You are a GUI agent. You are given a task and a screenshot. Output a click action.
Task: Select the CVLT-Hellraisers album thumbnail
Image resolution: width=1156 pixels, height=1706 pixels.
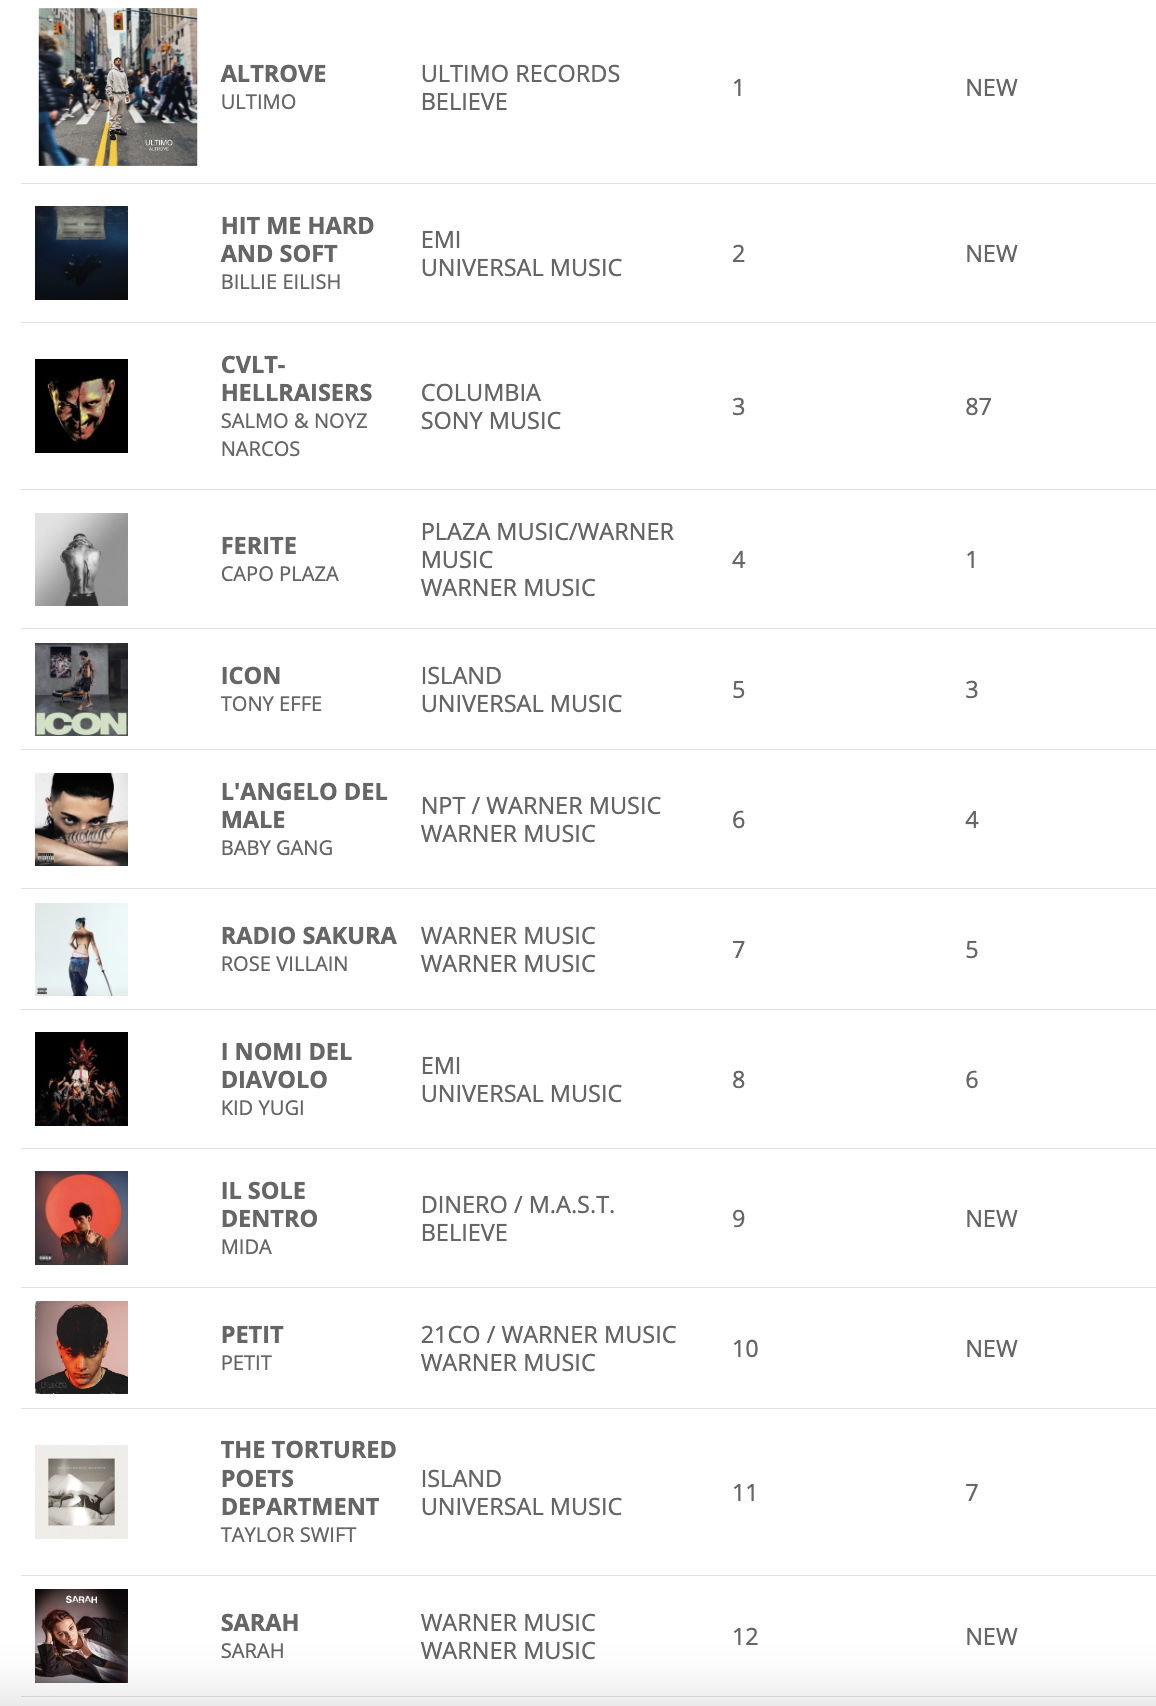click(x=81, y=406)
